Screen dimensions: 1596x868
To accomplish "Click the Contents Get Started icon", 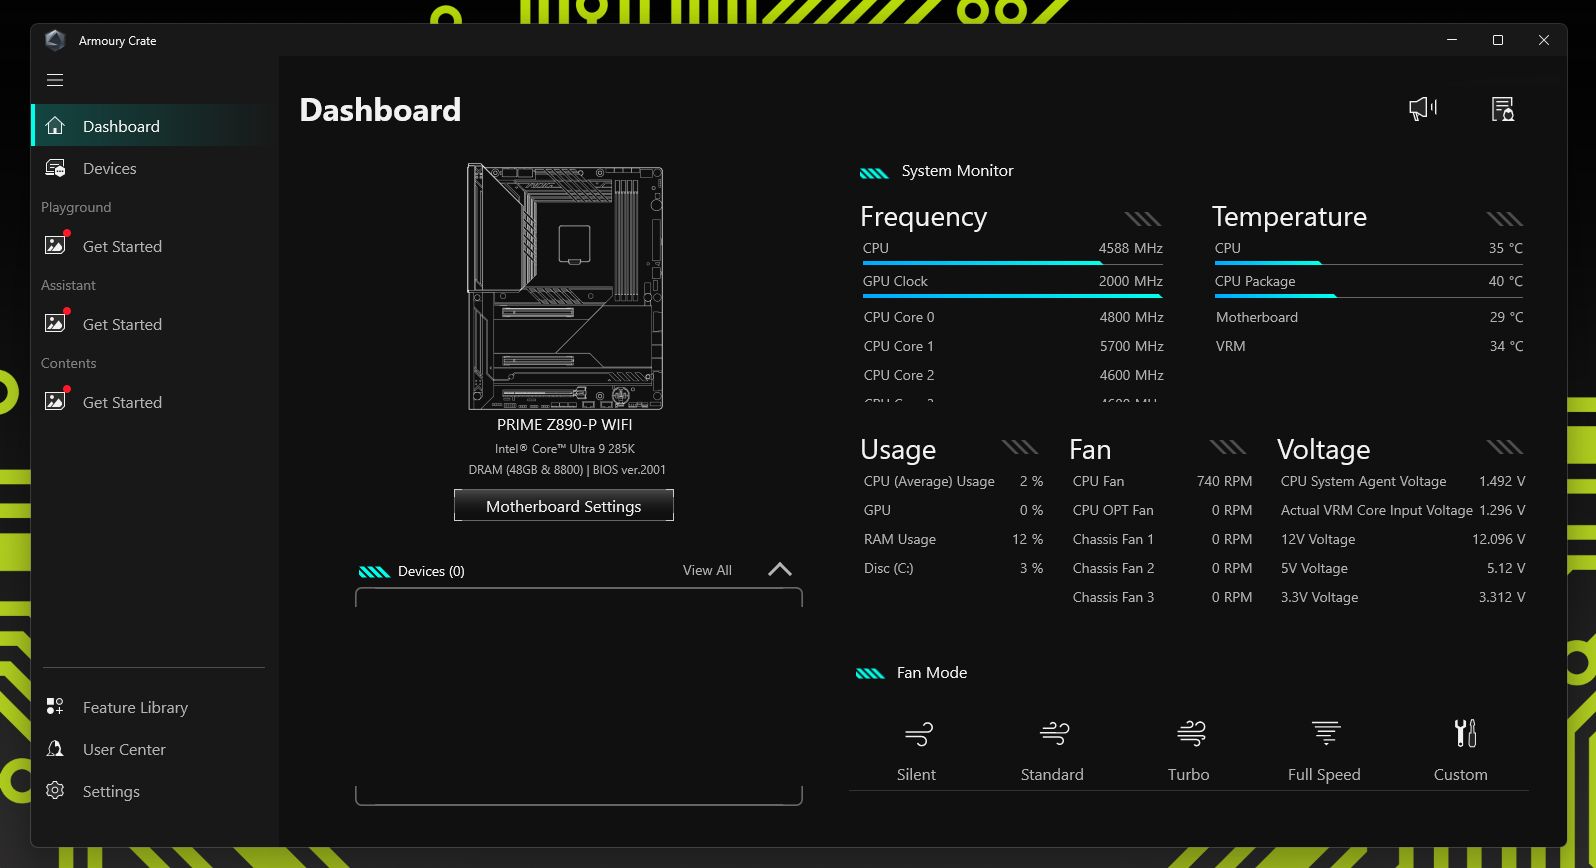I will pos(56,401).
